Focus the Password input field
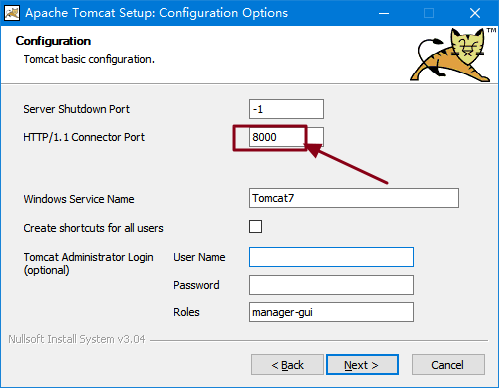 331,285
